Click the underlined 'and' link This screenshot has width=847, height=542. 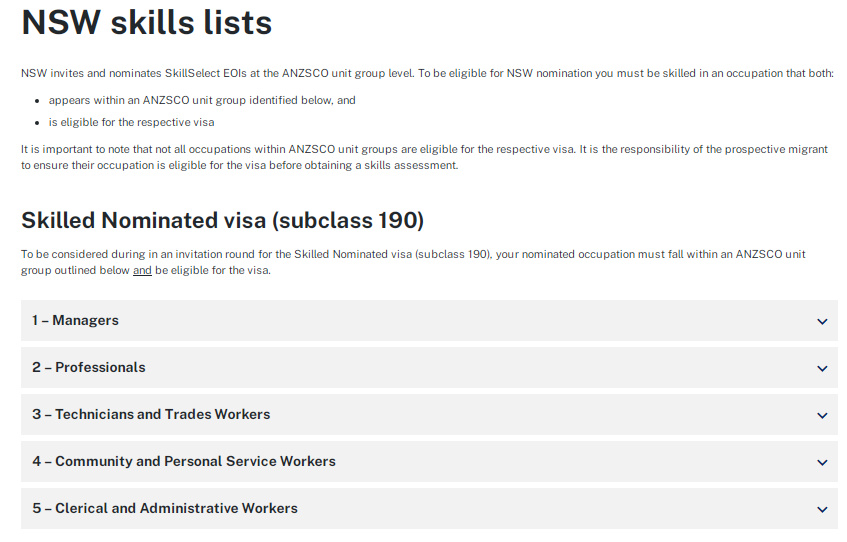pyautogui.click(x=142, y=271)
